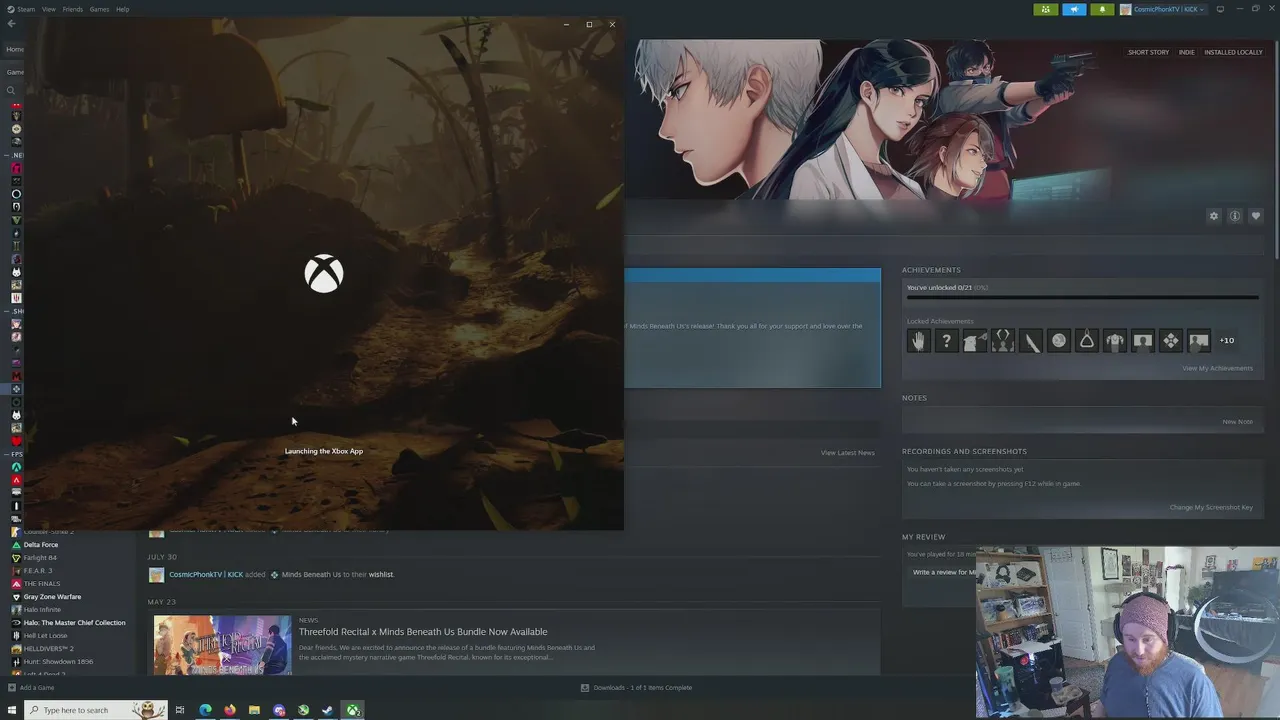Open the View menu in Steam
Screen dimensions: 1280x720
[x=48, y=9]
